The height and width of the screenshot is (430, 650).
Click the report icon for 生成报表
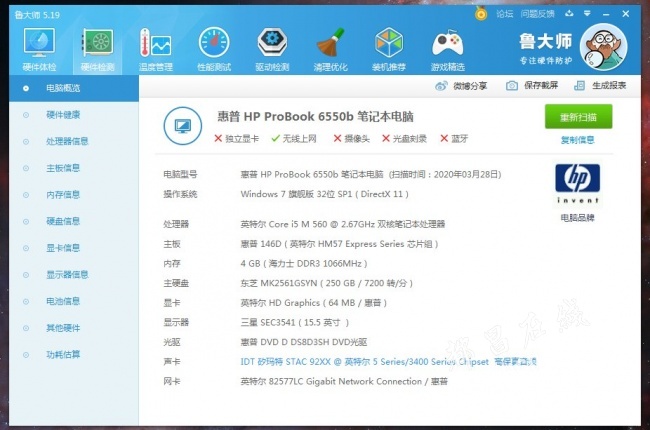coord(579,86)
